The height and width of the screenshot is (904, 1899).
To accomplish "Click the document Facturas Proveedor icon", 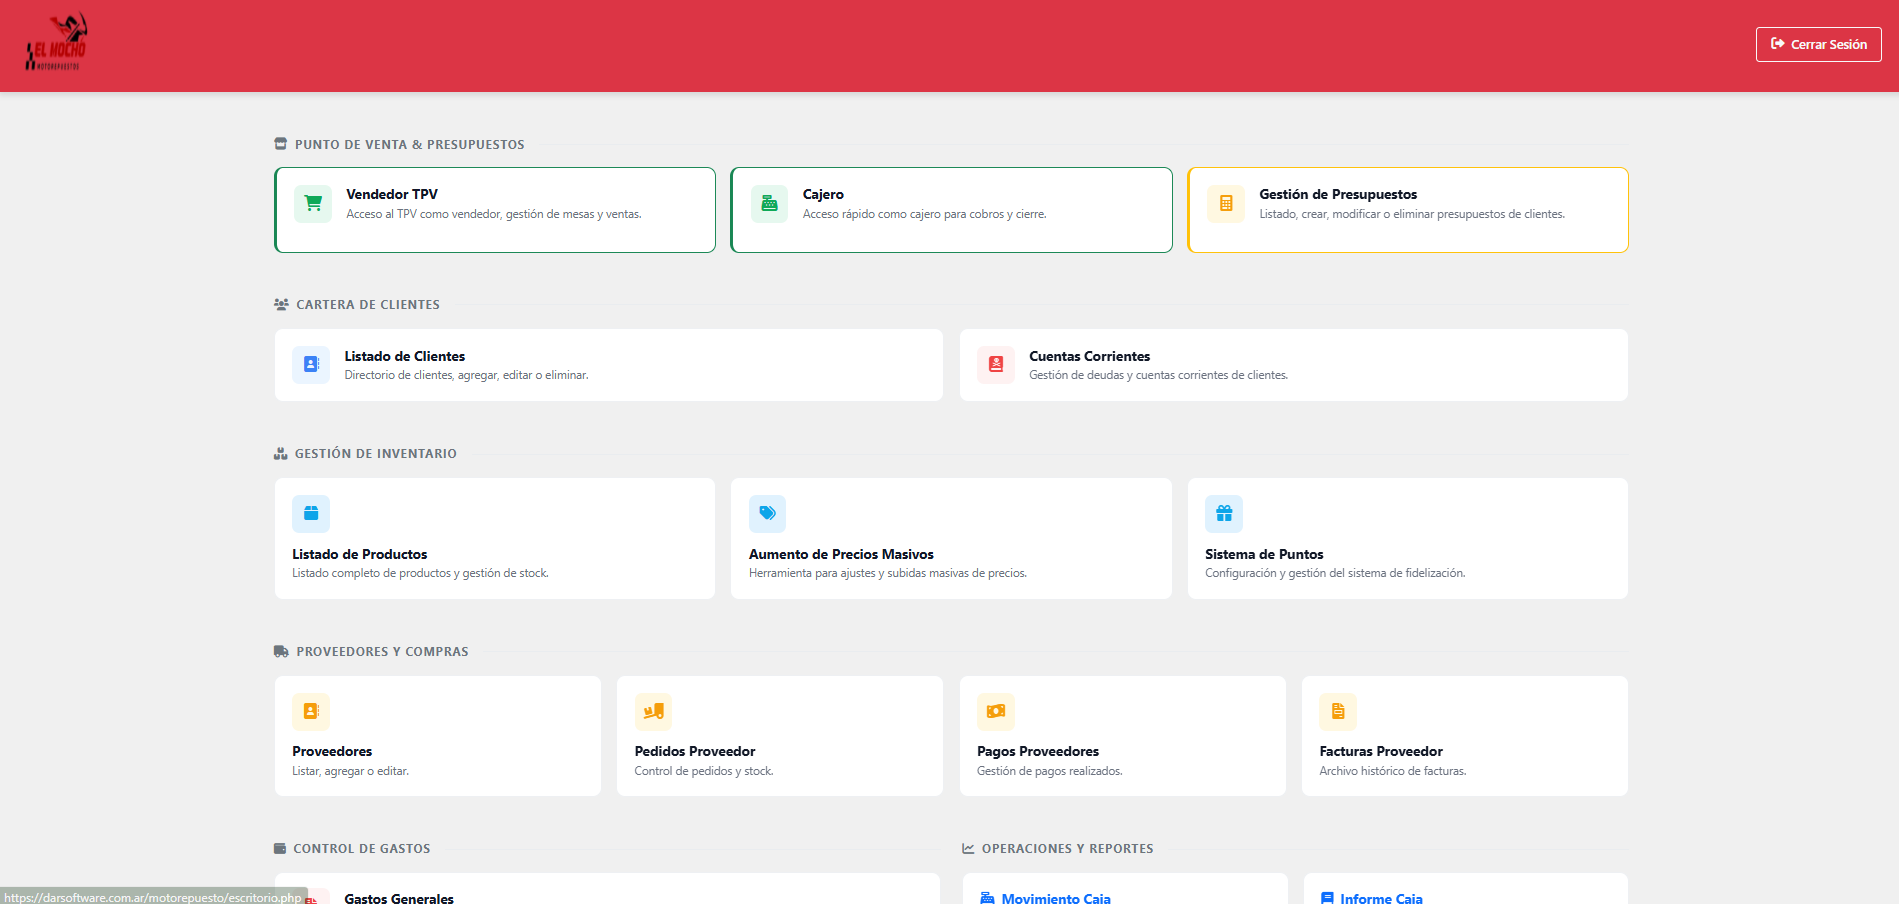I will click(x=1337, y=712).
